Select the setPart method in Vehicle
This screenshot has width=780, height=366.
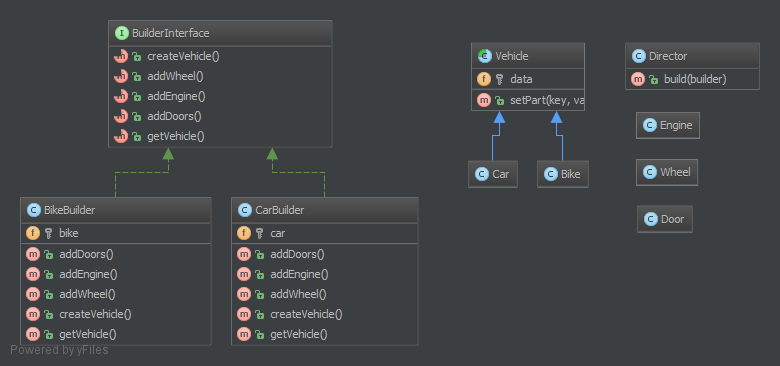point(547,100)
